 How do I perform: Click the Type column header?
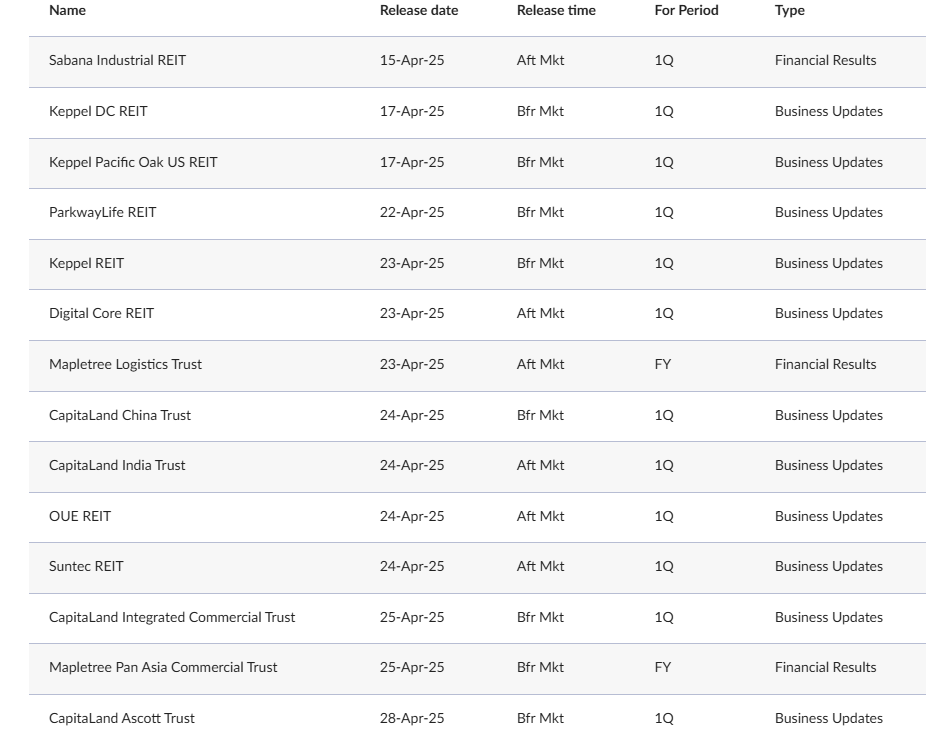[x=789, y=10]
